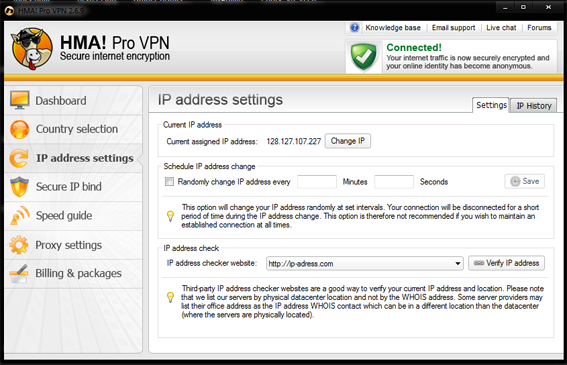Open Dashboard from the sidebar
Image resolution: width=567 pixels, height=365 pixels.
pos(74,101)
